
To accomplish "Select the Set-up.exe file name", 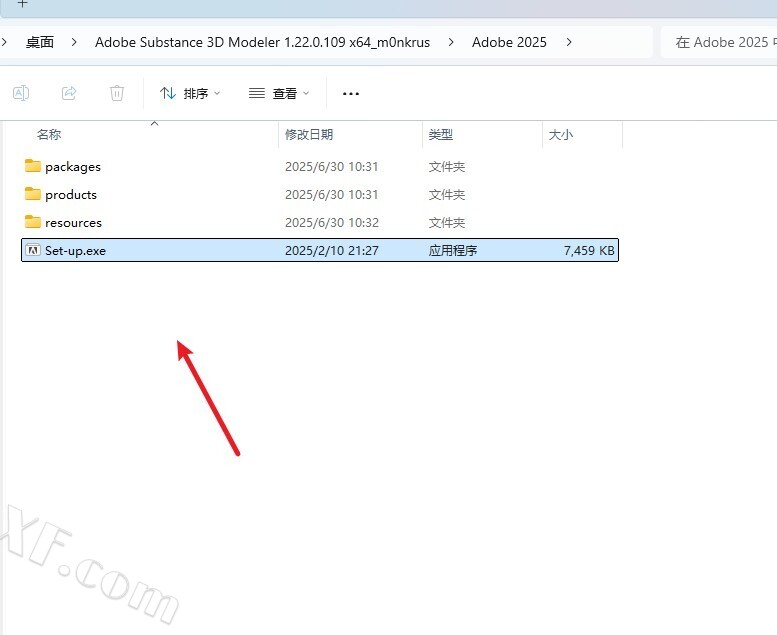I will (75, 251).
